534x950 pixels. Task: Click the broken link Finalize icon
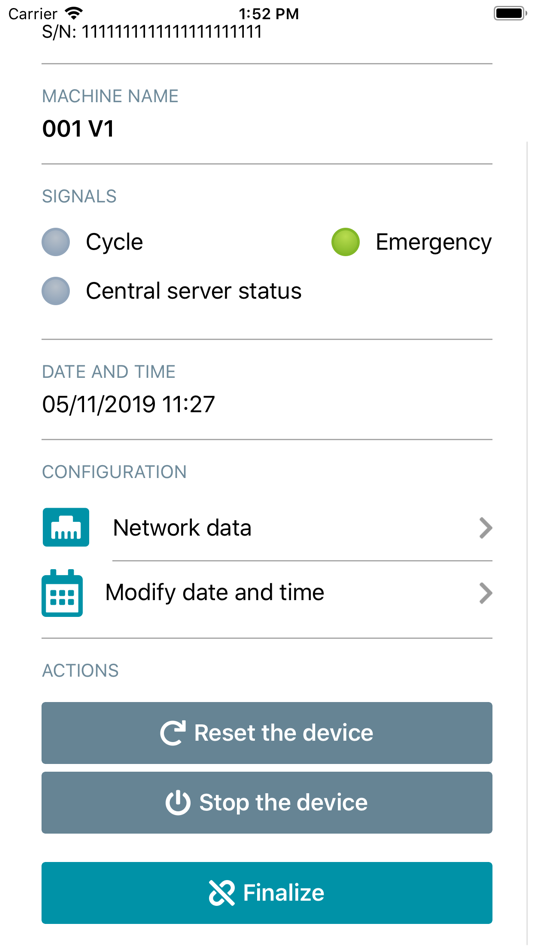pos(221,892)
